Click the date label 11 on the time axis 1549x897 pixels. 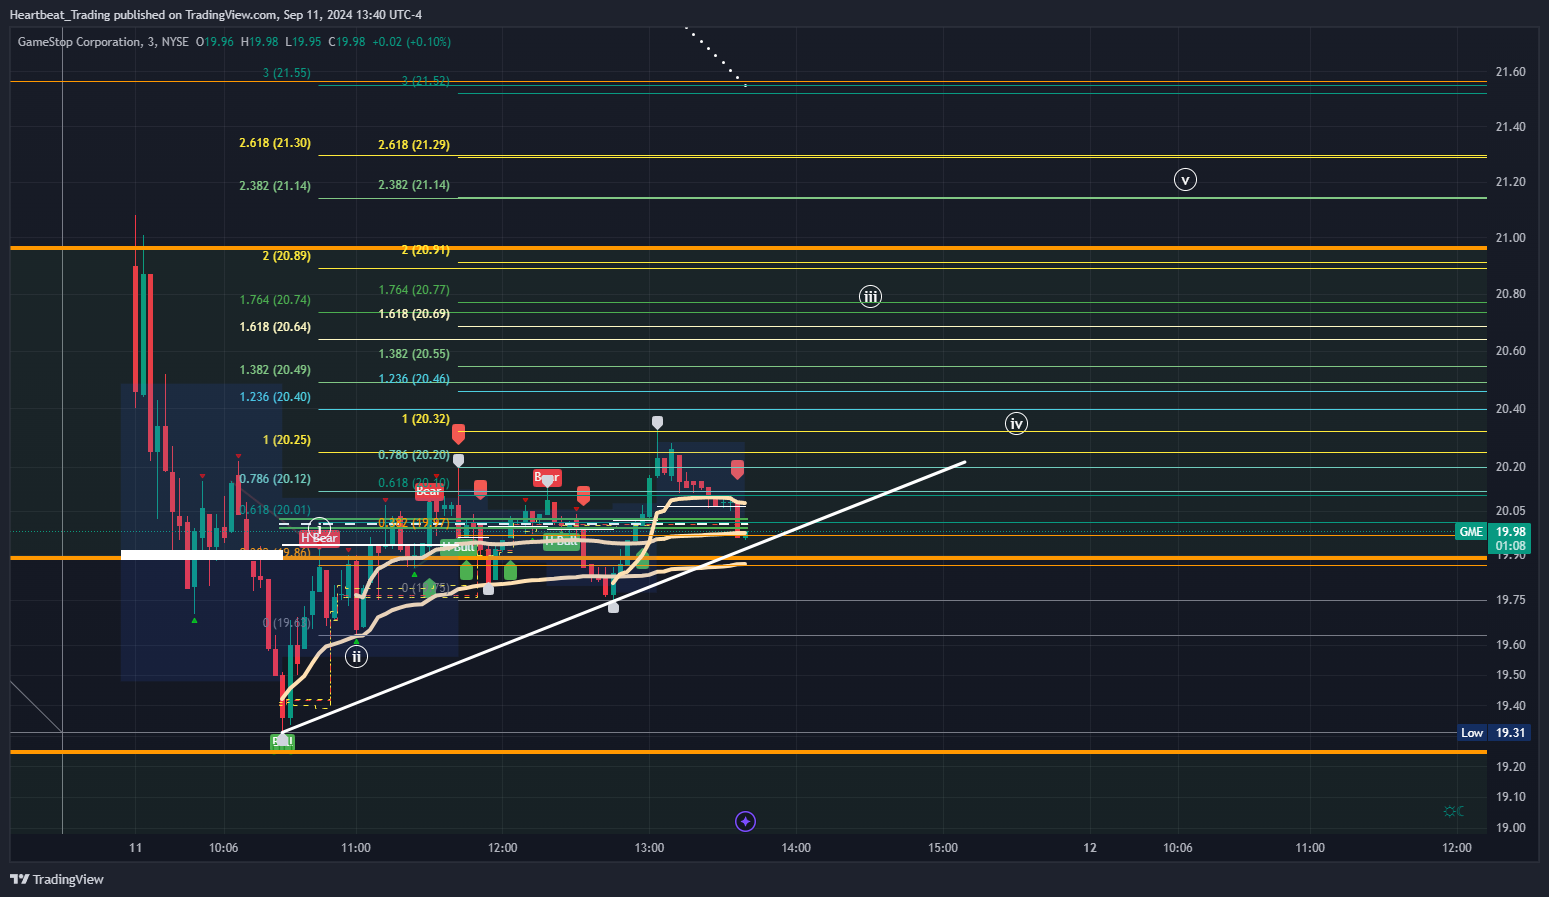click(136, 848)
